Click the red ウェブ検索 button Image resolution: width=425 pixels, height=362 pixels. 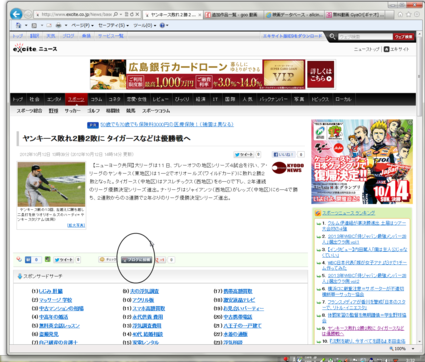403,37
